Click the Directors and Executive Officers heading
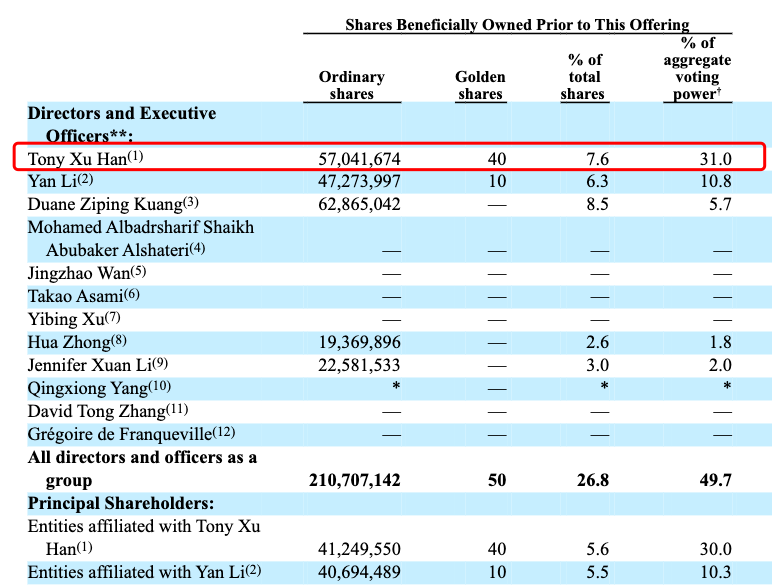Image resolution: width=772 pixels, height=586 pixels. (x=121, y=124)
